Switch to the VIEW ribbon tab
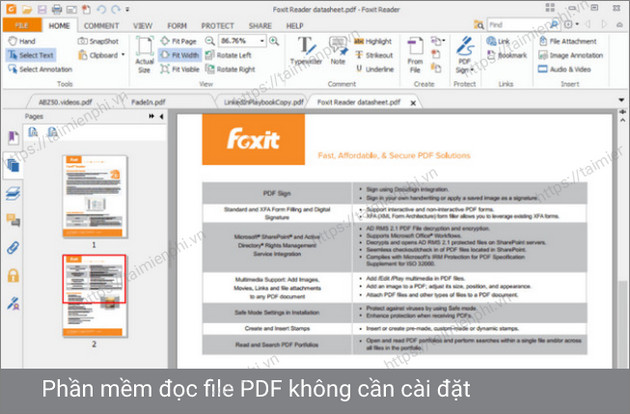This screenshot has height=414, width=630. coord(143,26)
